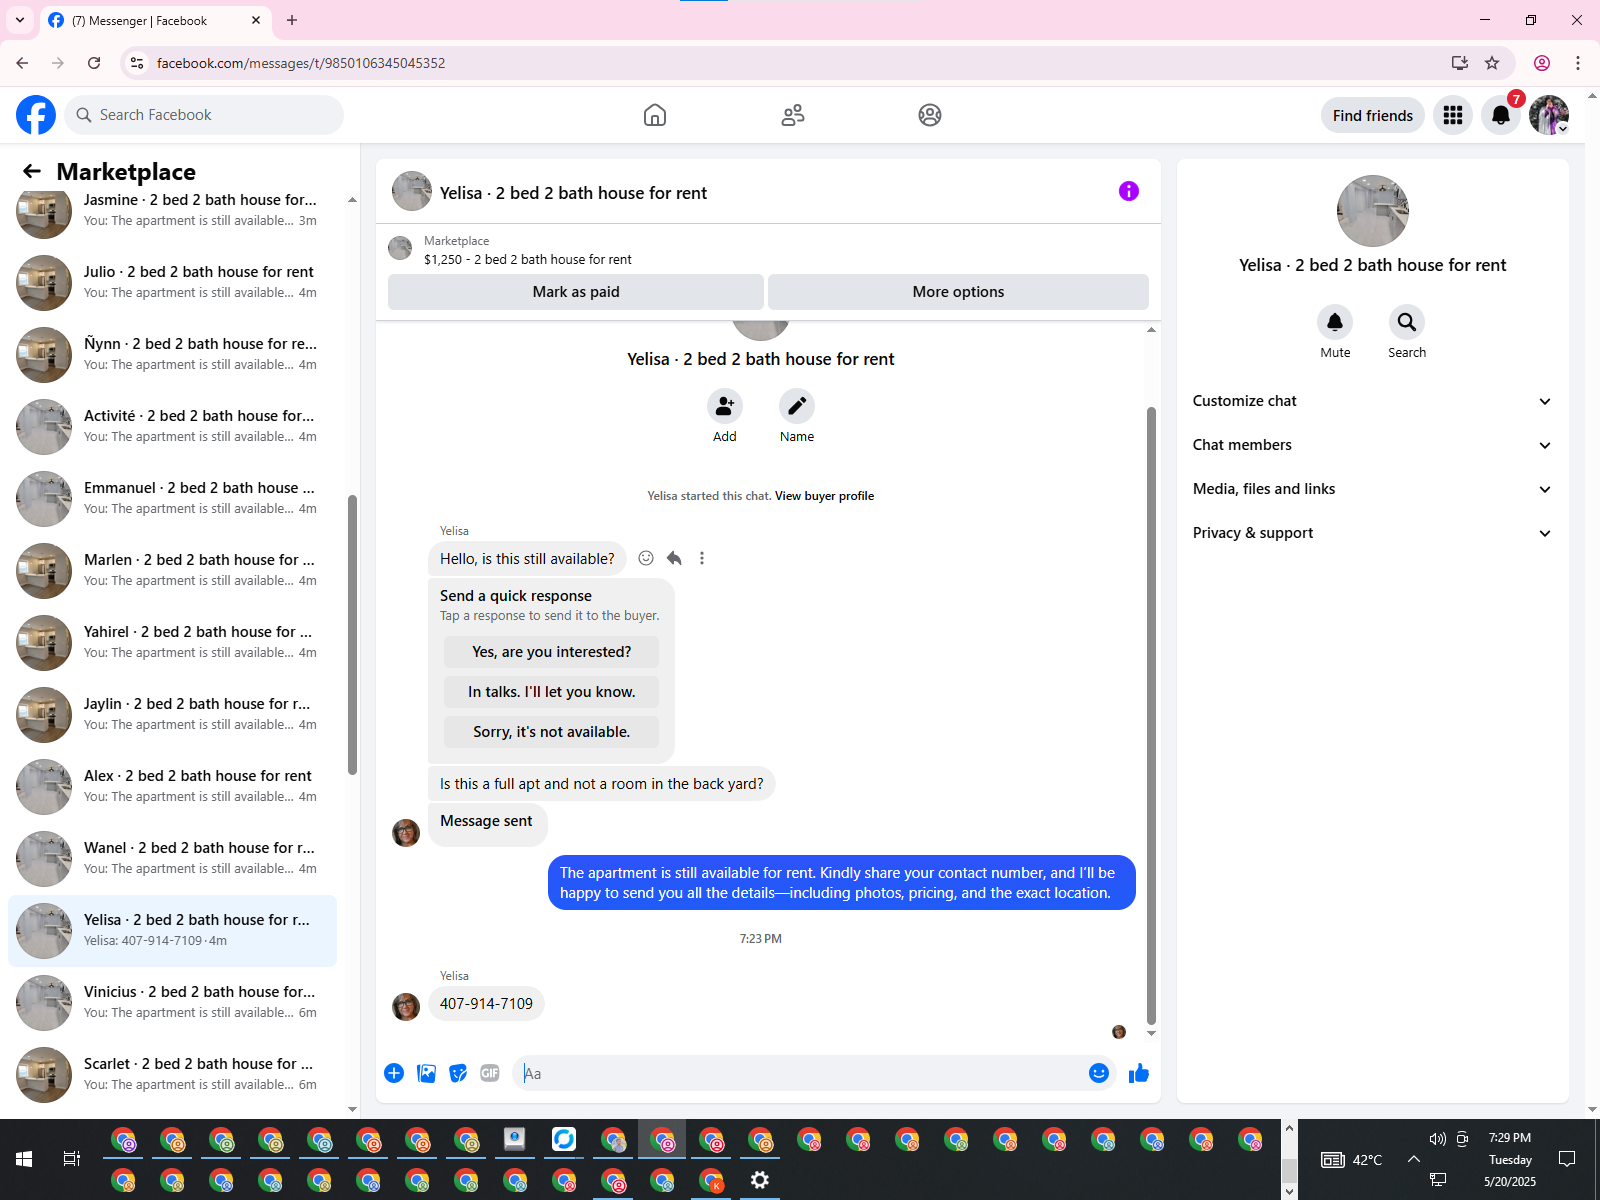Click the chat messages scrollbar thumb
This screenshot has height=1200, width=1600.
click(x=1151, y=716)
